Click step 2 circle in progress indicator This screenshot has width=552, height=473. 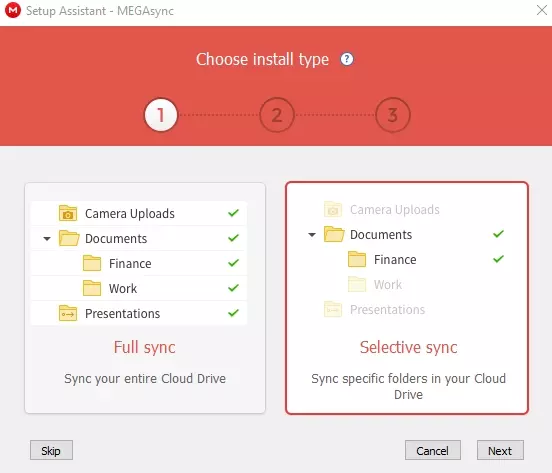[277, 115]
